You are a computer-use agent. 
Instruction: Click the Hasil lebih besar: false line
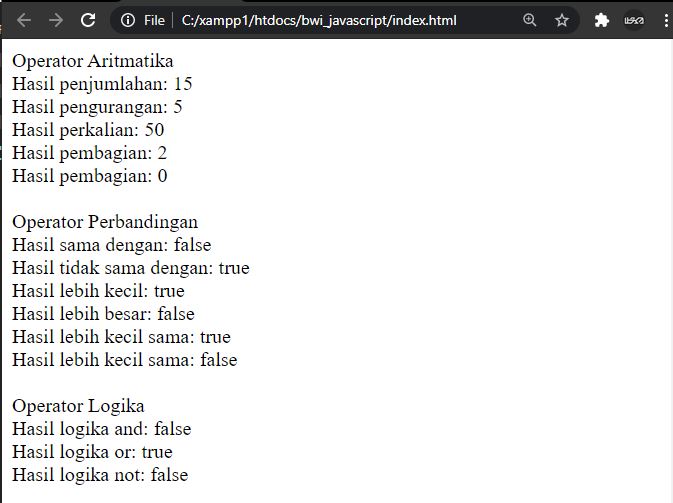tap(103, 314)
